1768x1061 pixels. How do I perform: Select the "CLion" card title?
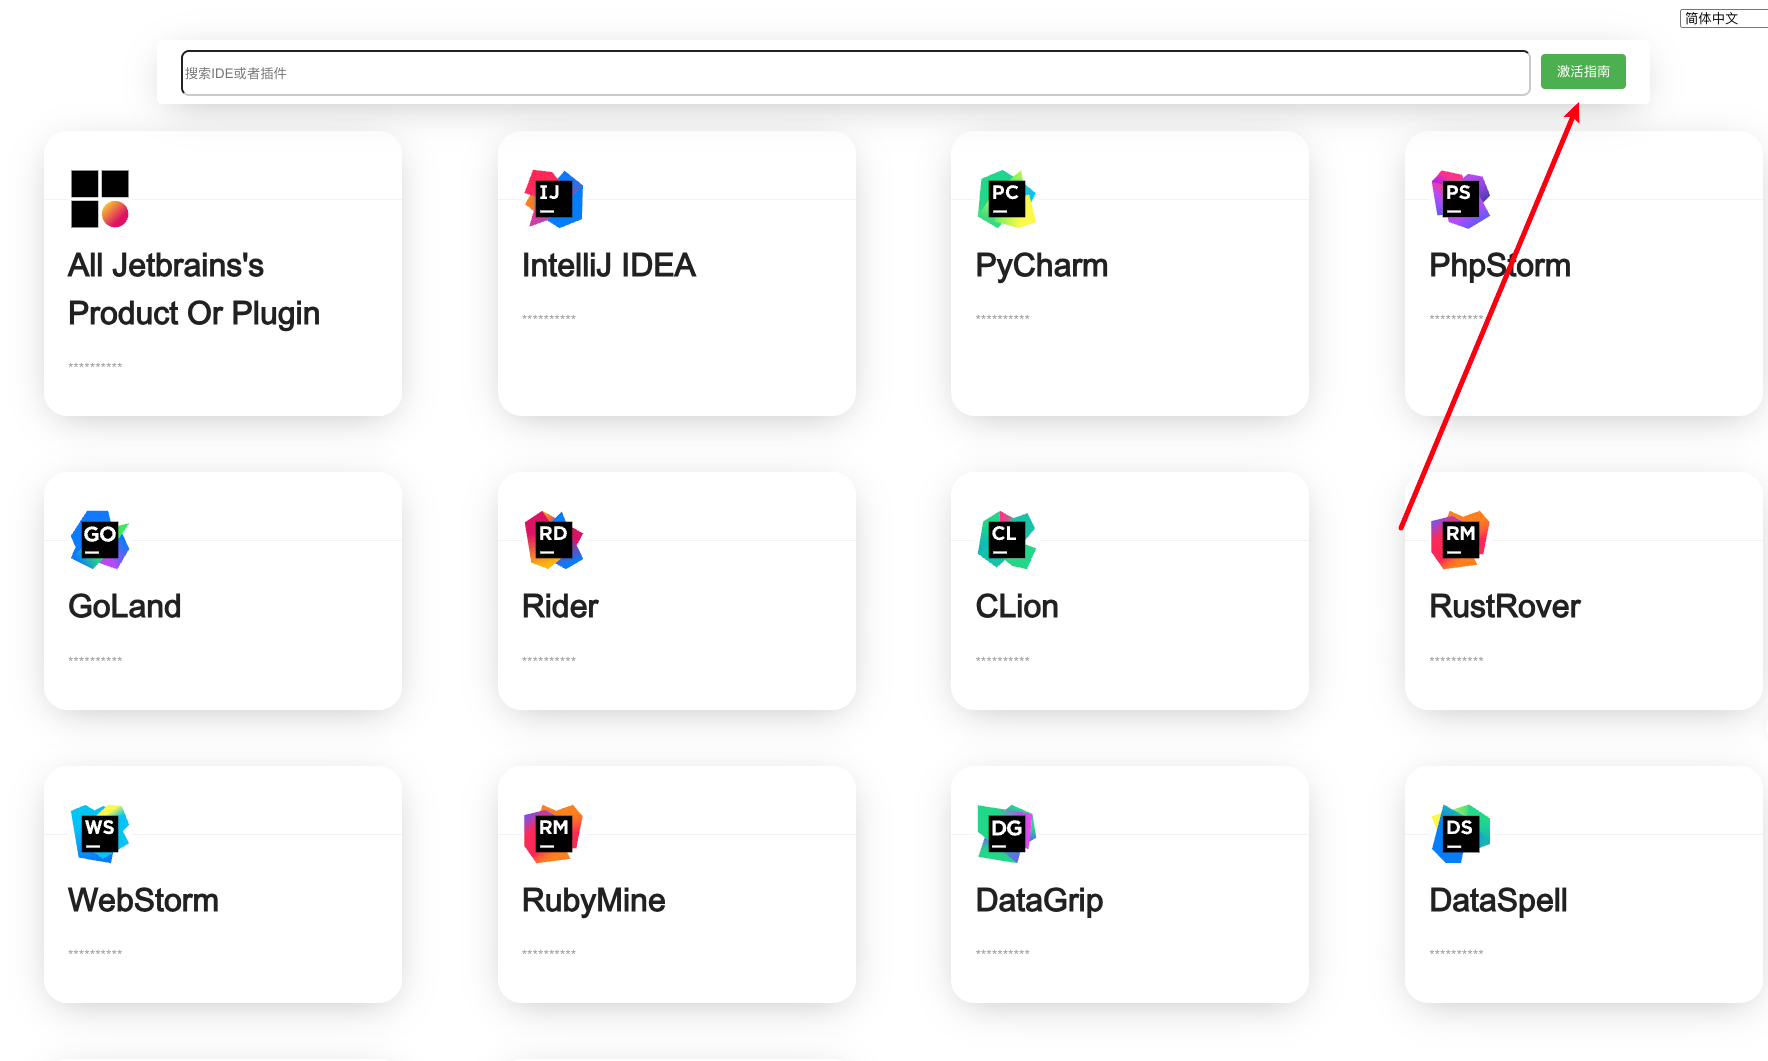[x=1017, y=606]
